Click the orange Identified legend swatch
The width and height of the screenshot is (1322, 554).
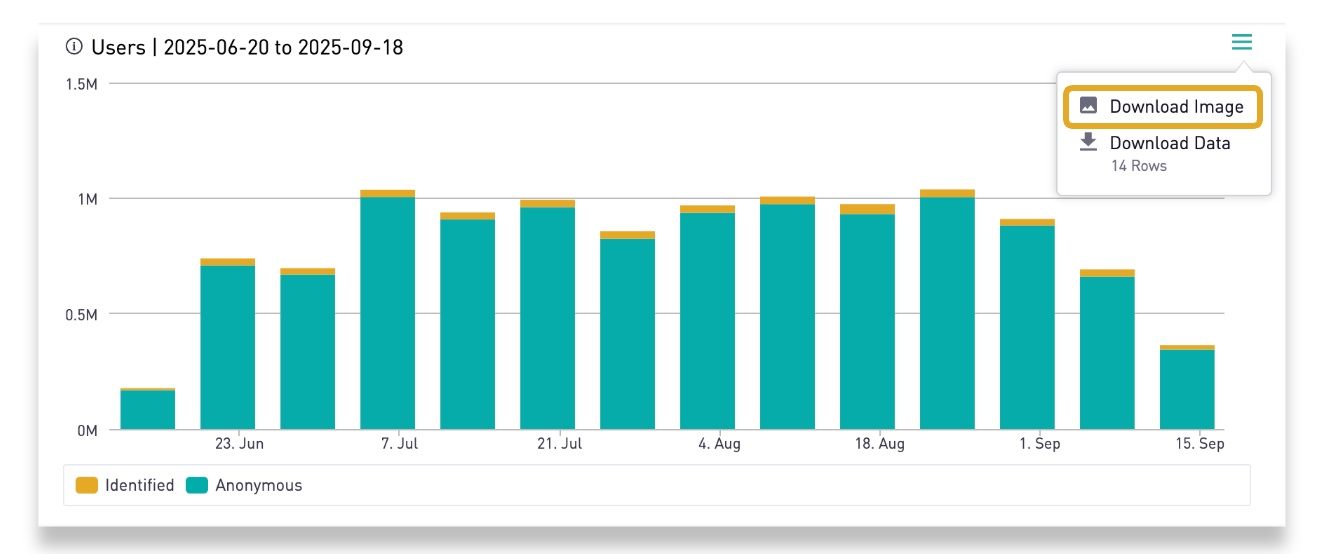[x=87, y=485]
